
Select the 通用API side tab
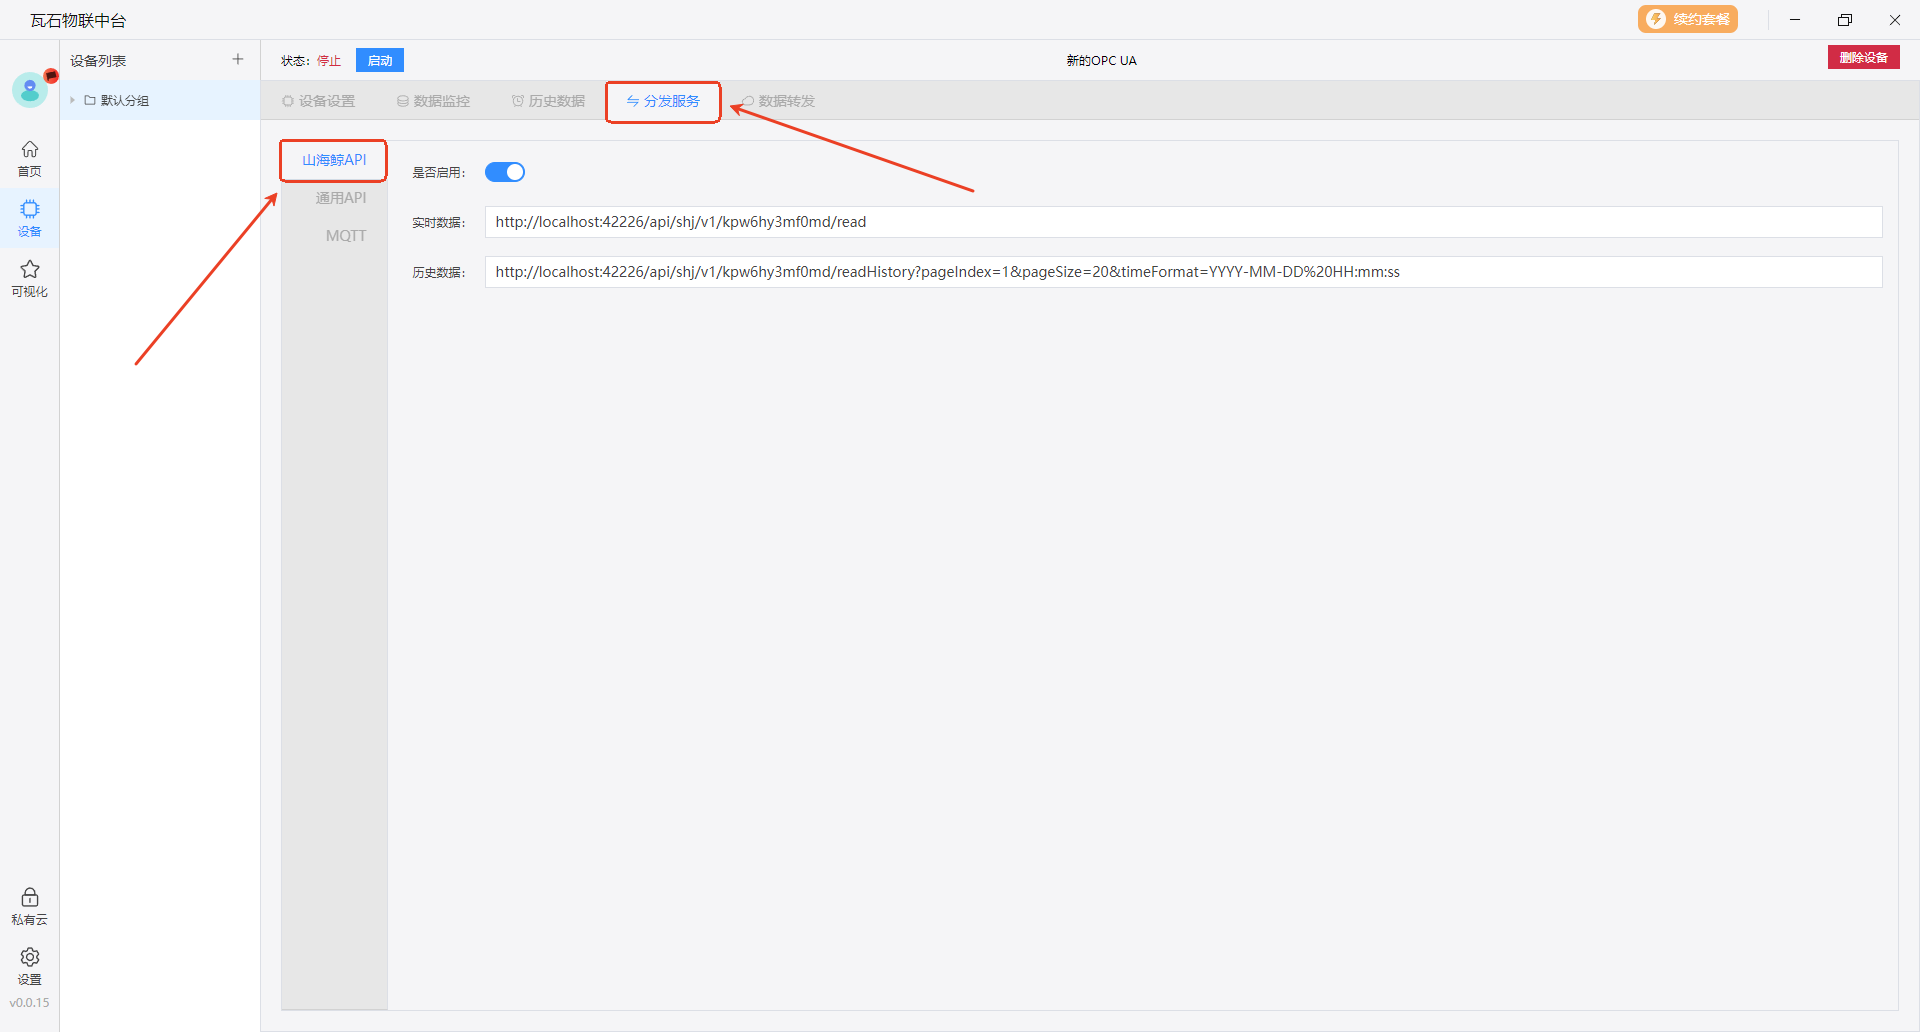point(340,198)
